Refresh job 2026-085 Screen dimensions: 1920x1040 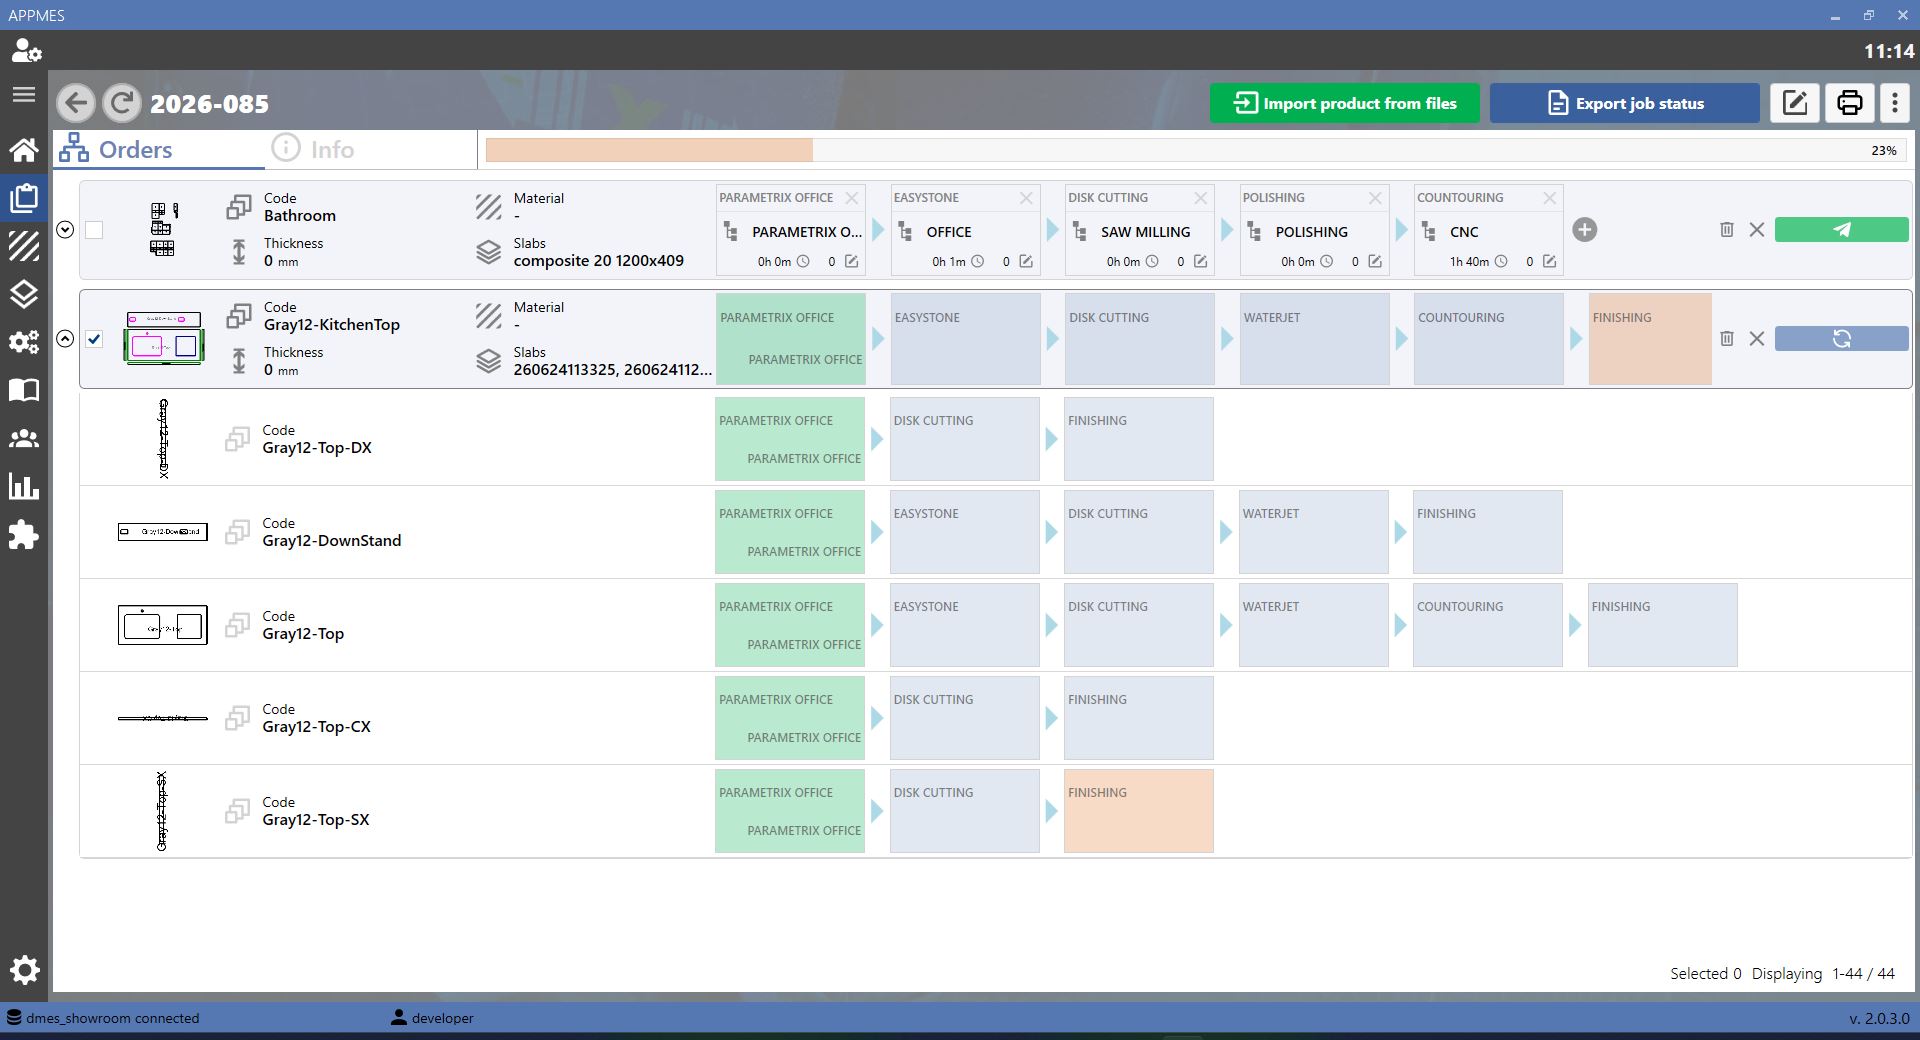pyautogui.click(x=122, y=103)
